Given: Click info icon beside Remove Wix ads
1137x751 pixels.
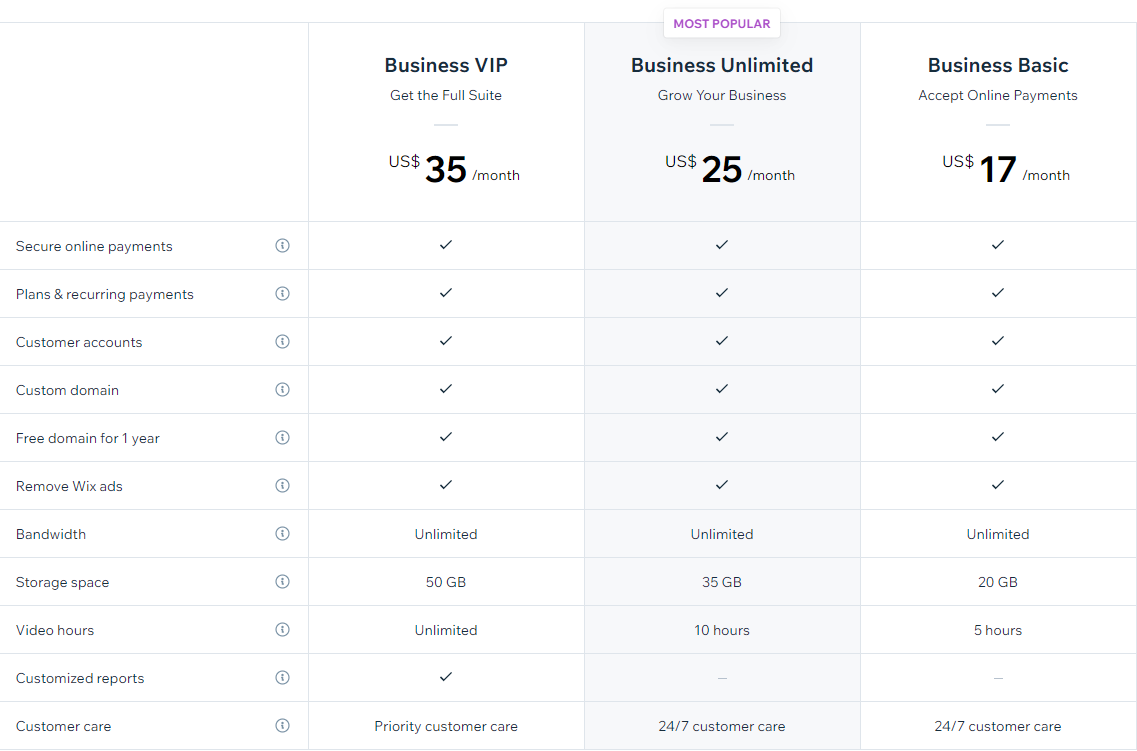Looking at the screenshot, I should pos(282,486).
